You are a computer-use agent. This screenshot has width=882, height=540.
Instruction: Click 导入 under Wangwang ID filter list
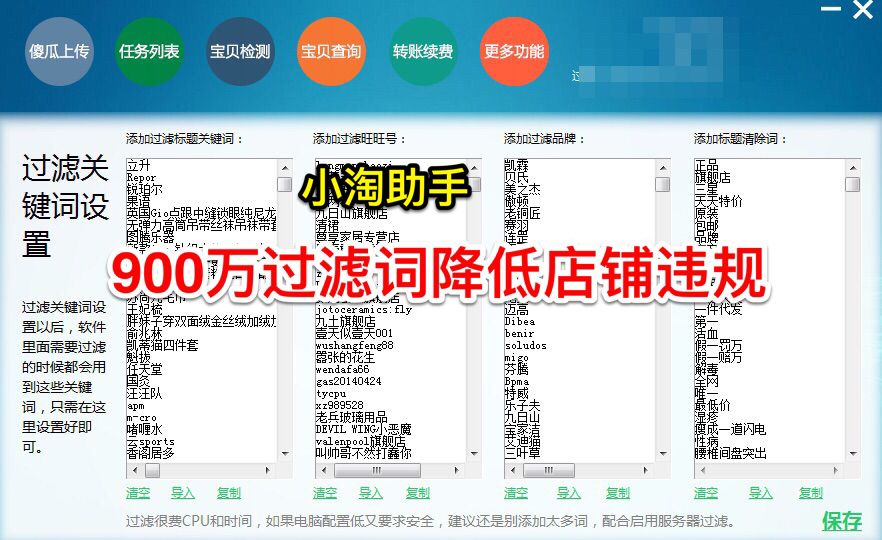pyautogui.click(x=371, y=493)
